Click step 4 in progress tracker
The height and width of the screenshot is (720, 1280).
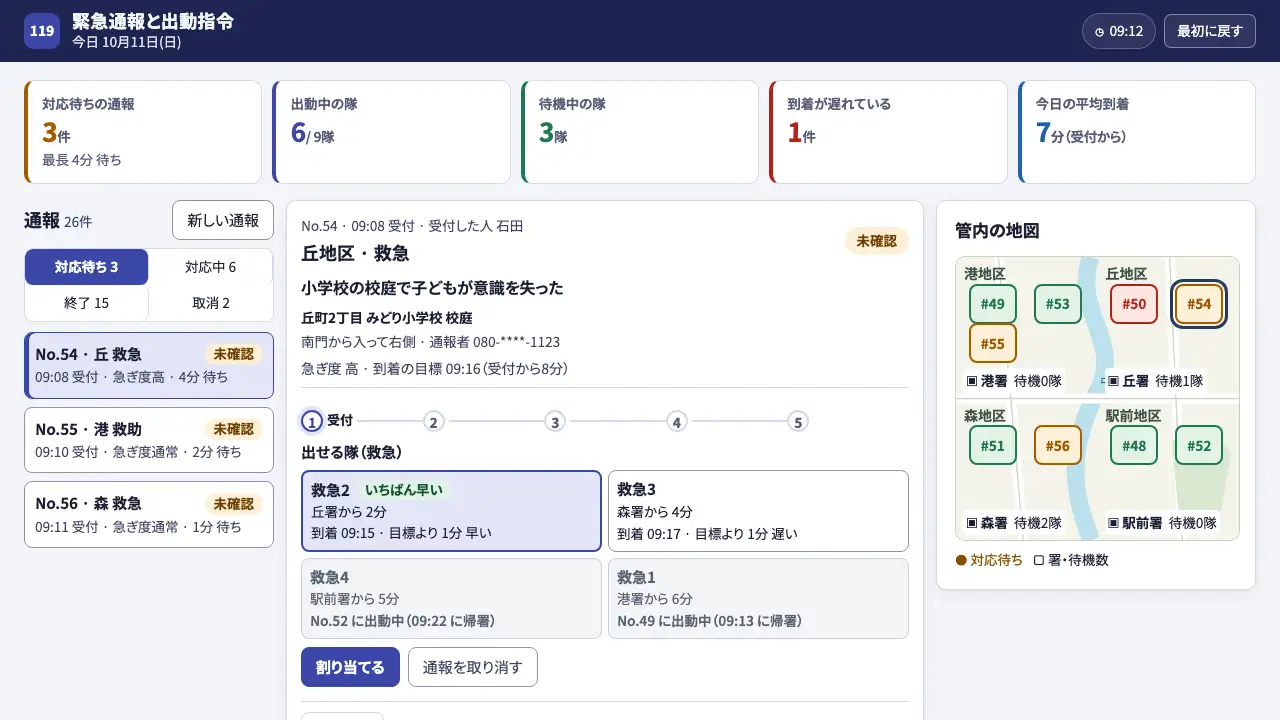(x=677, y=421)
